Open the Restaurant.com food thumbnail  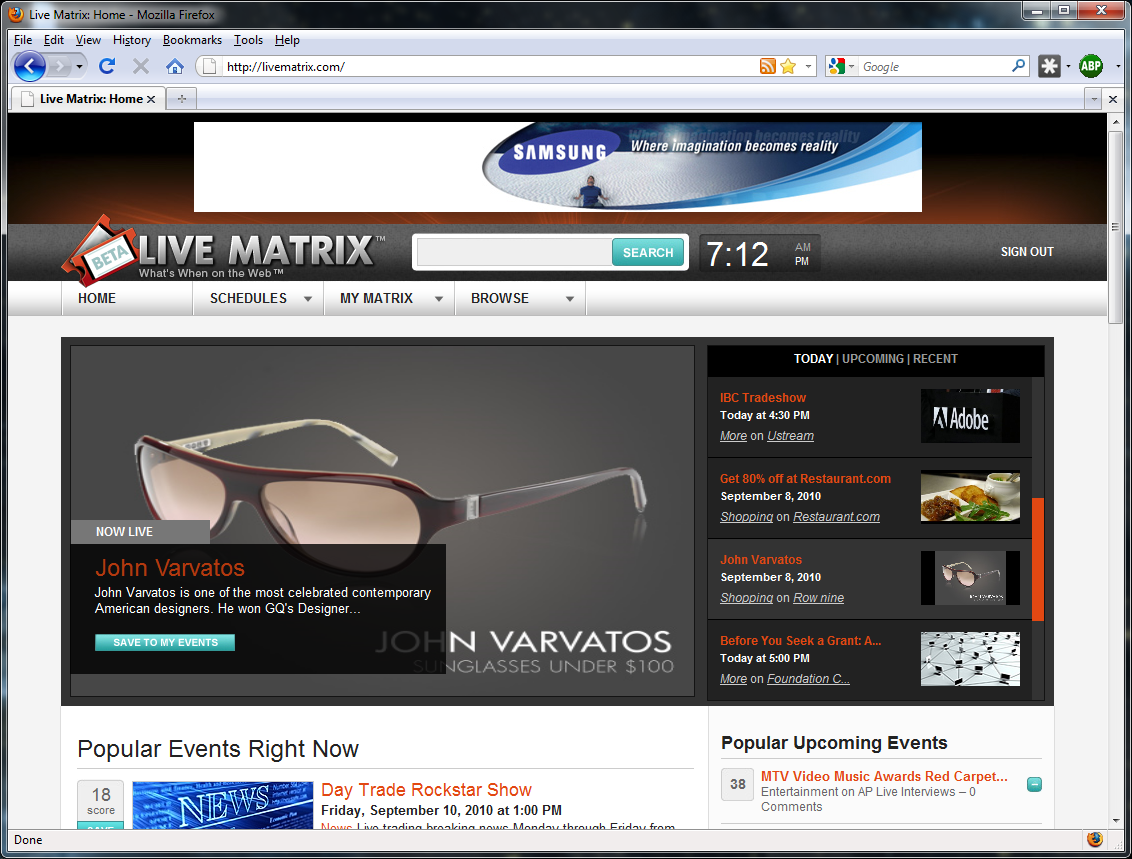tap(970, 497)
